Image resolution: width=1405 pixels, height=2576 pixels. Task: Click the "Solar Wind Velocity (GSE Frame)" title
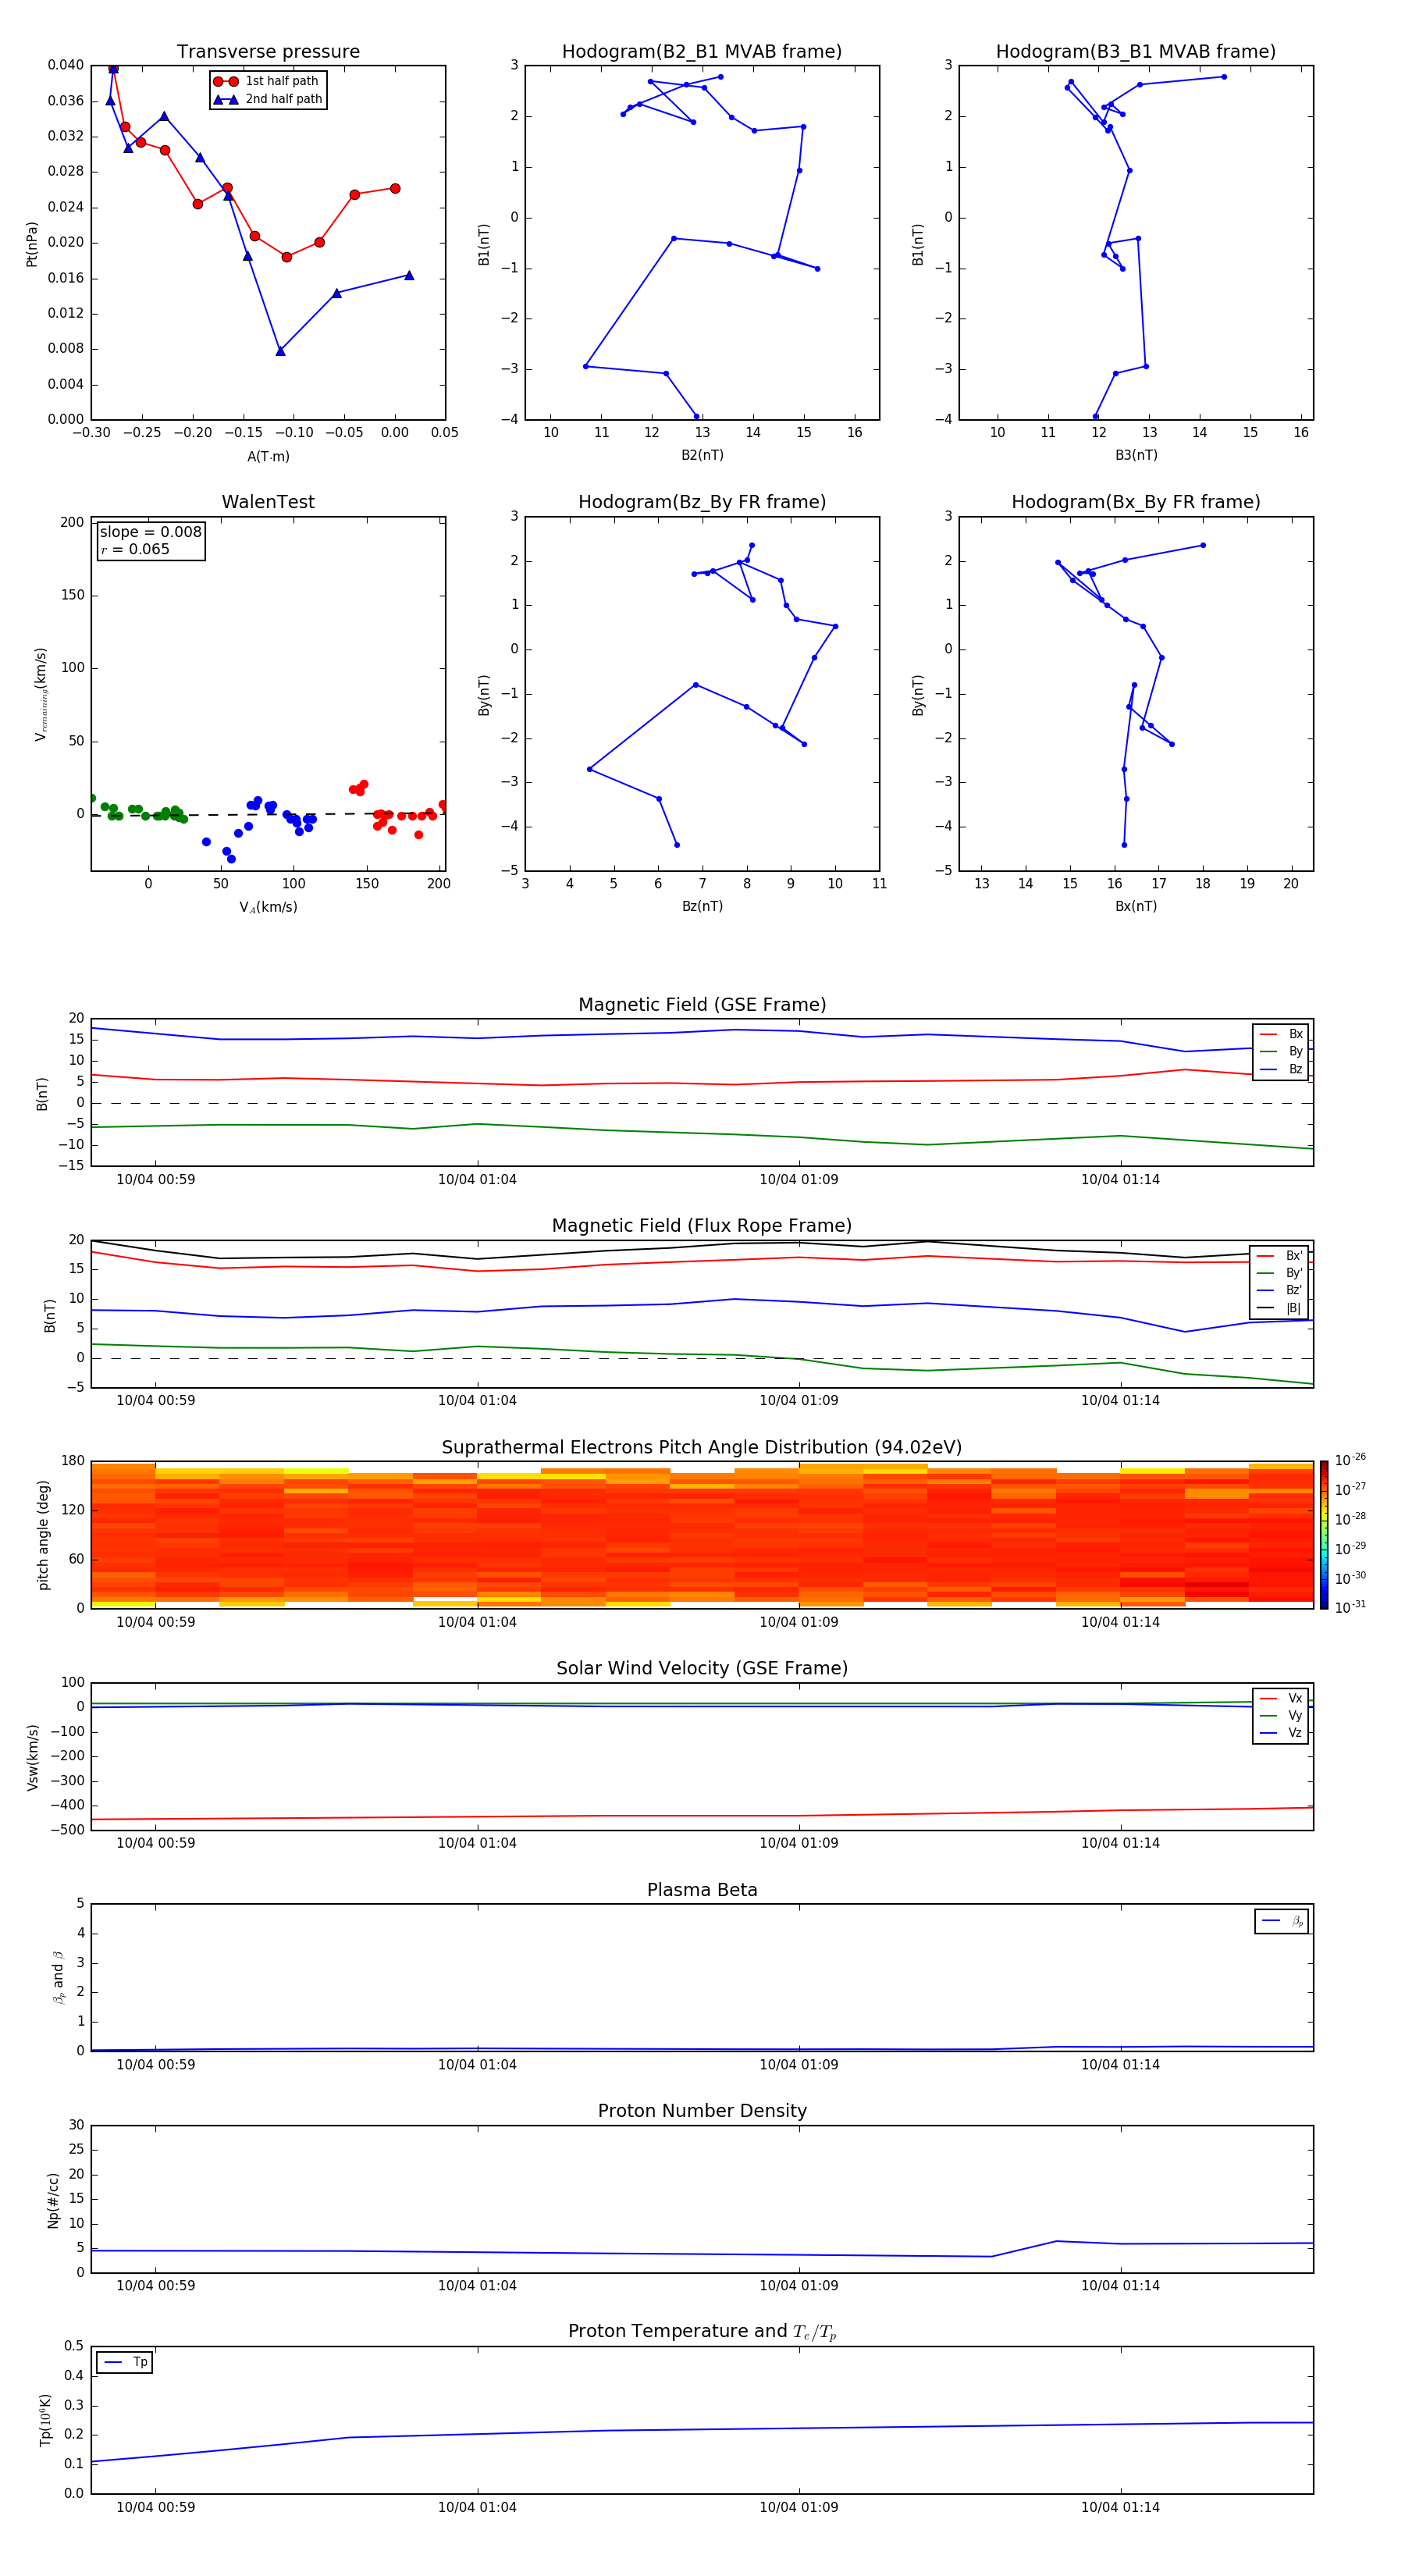[x=702, y=1668]
